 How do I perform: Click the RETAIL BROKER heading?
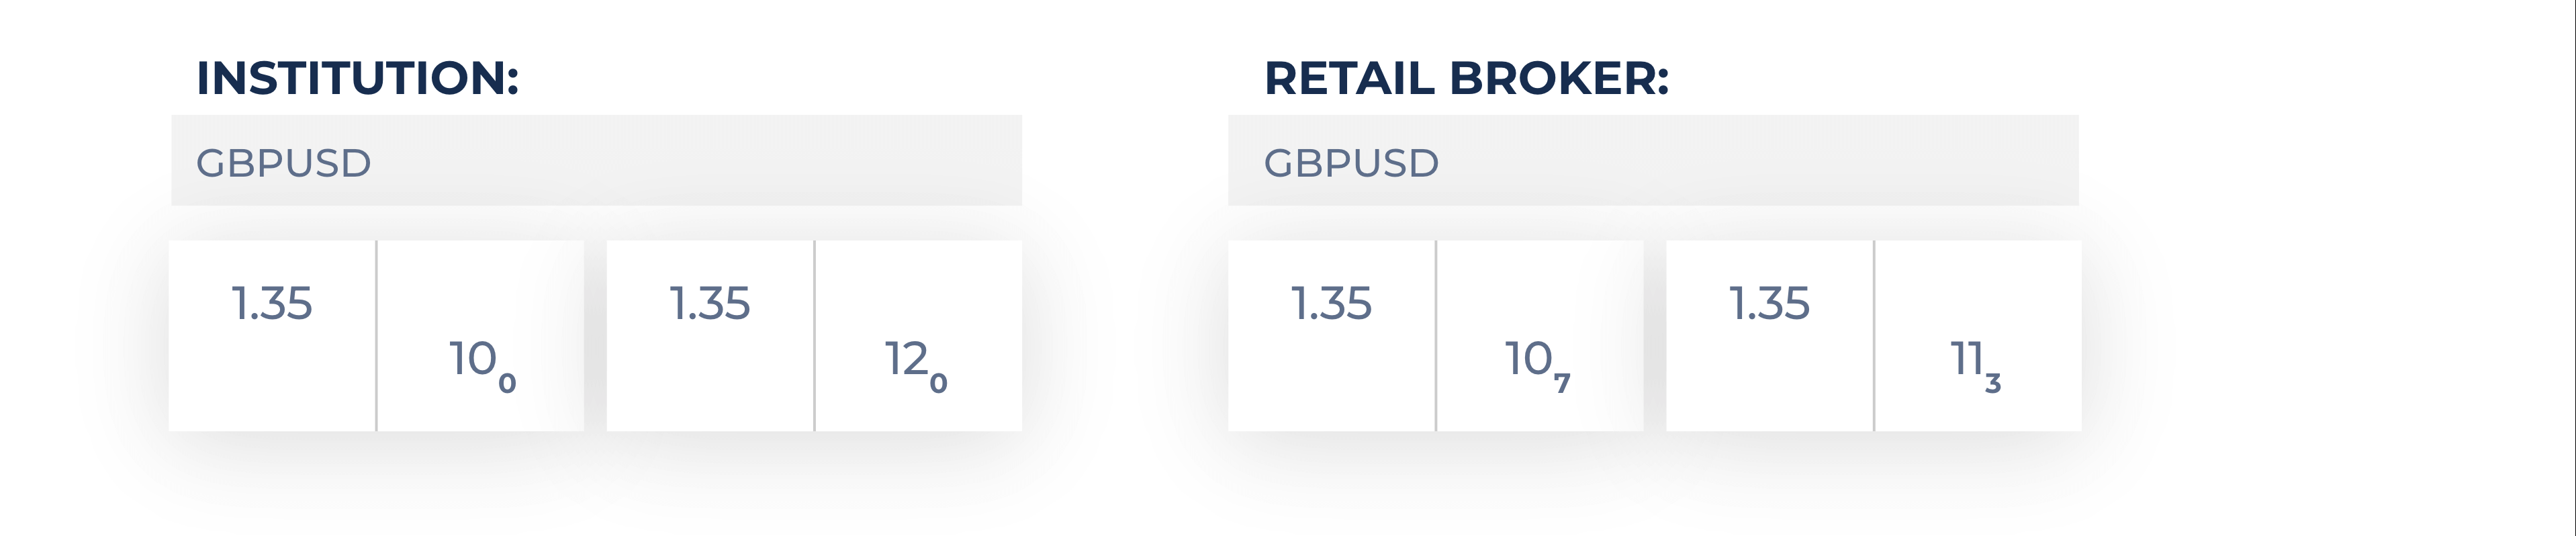click(x=1466, y=78)
